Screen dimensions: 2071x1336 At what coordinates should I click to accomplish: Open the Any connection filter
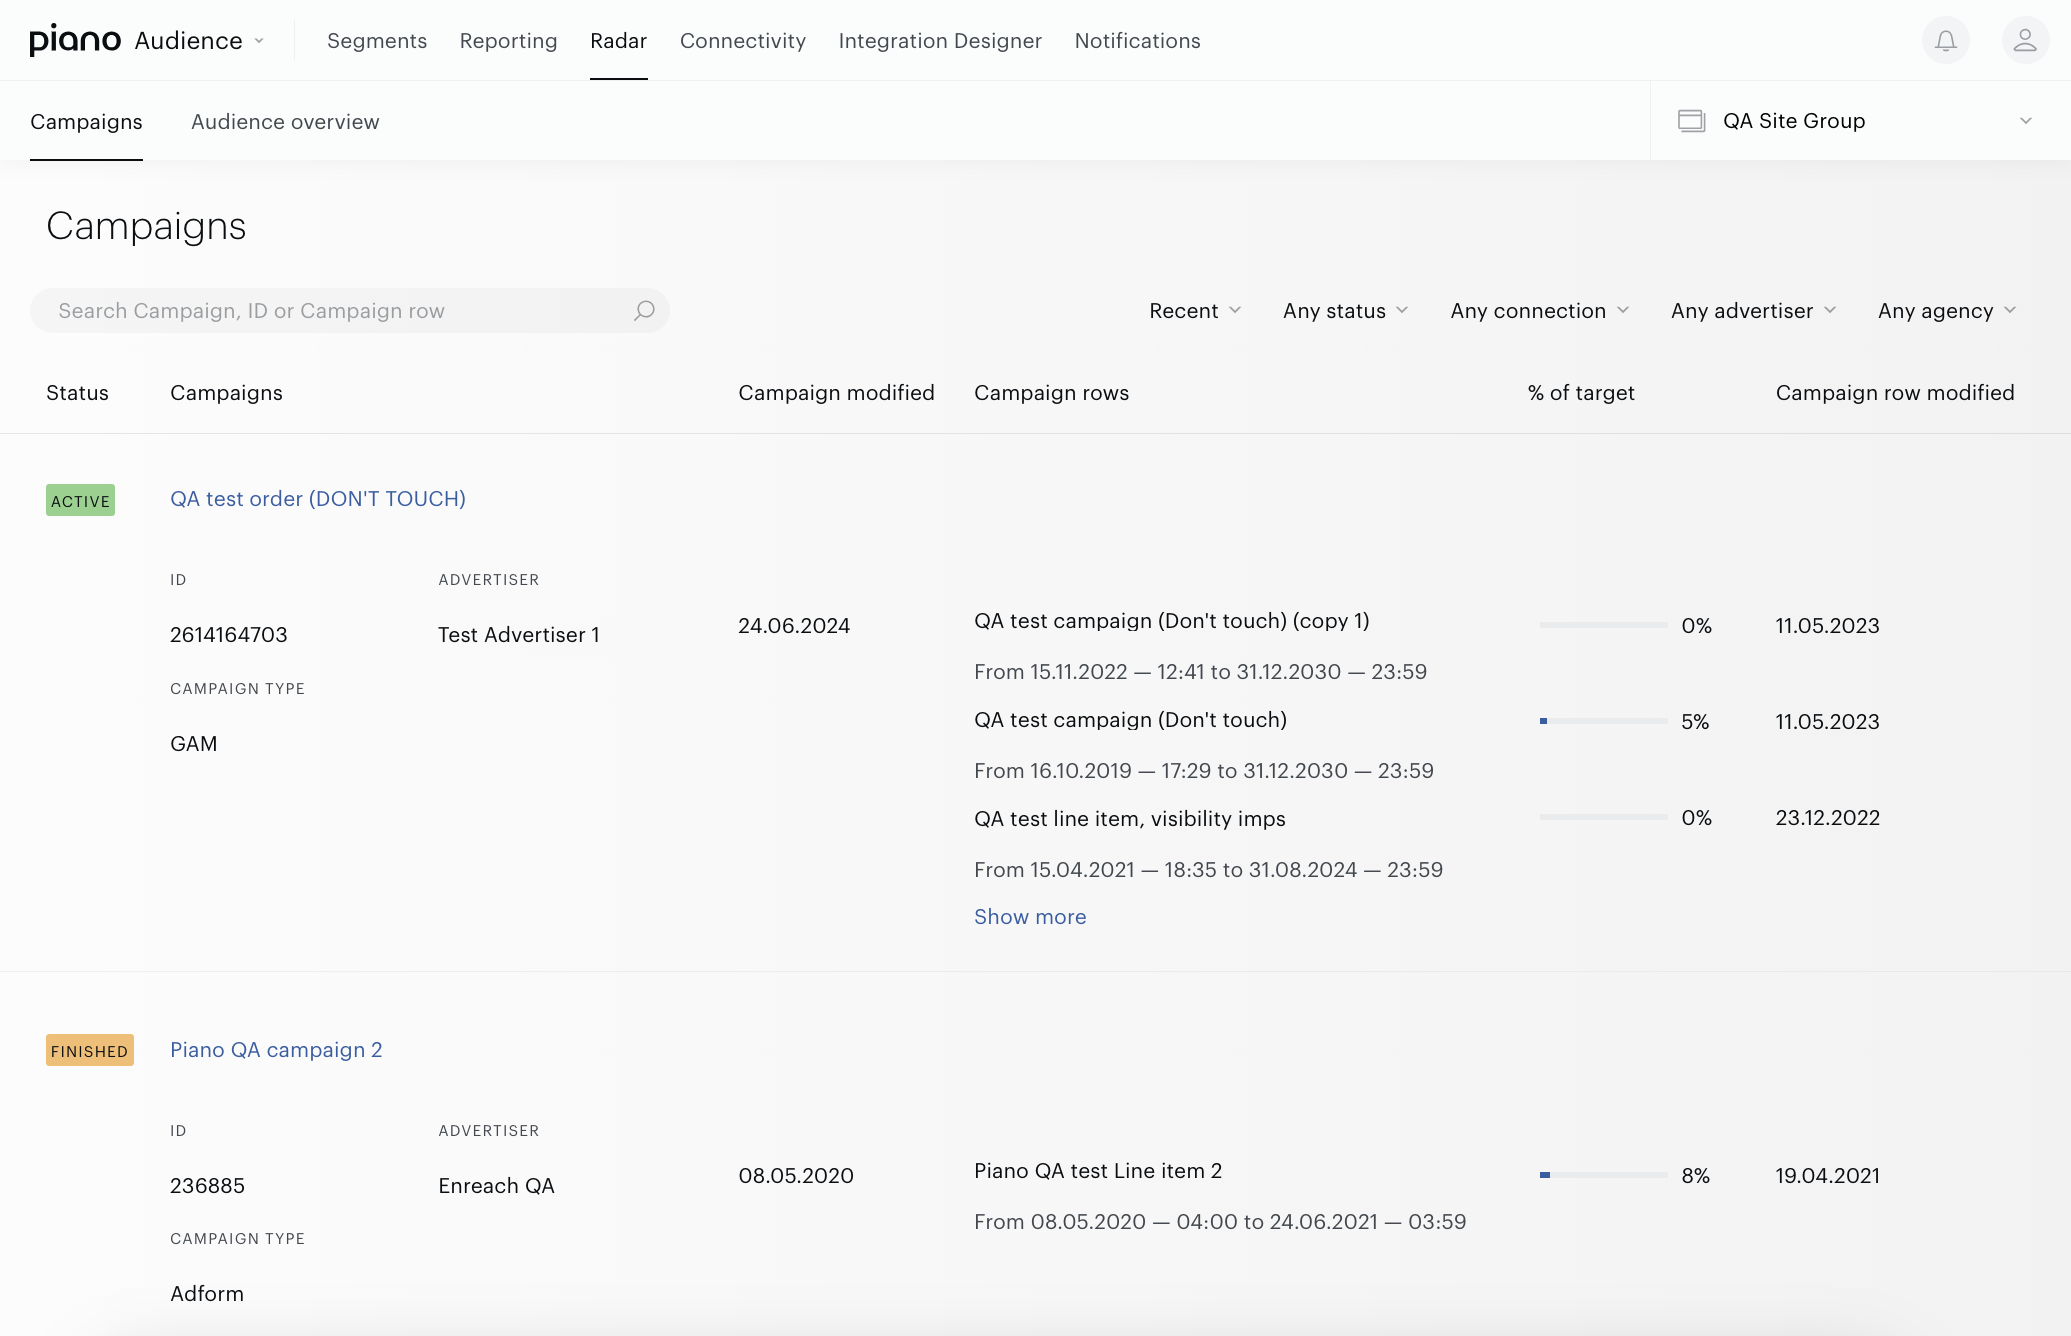point(1540,311)
